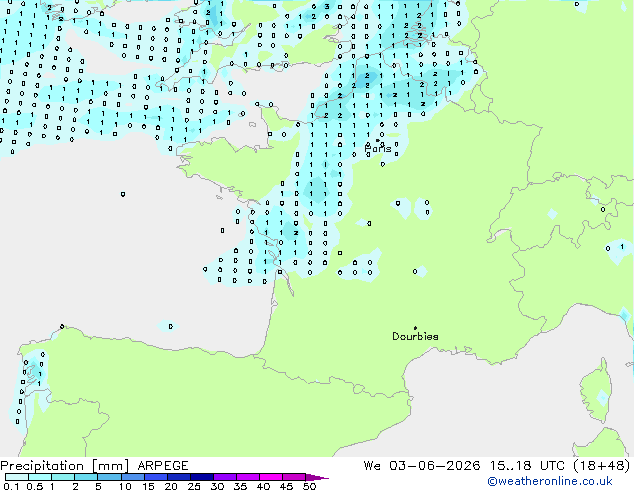Pick the 0.5–1 mm light cyan swatch
Image resolution: width=634 pixels, height=490 pixels.
40,477
